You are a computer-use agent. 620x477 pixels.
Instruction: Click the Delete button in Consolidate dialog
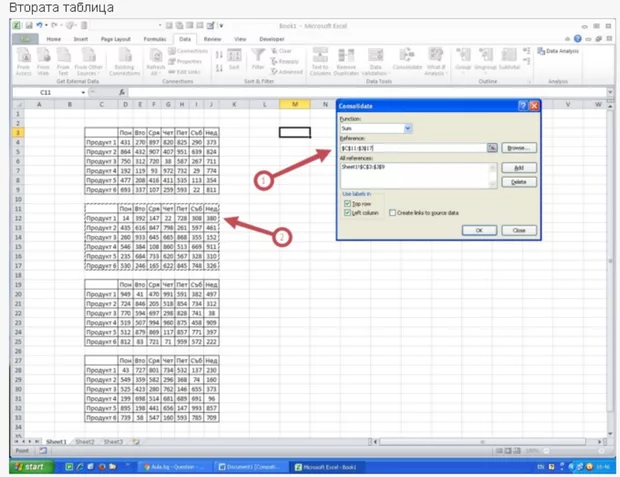click(x=519, y=182)
